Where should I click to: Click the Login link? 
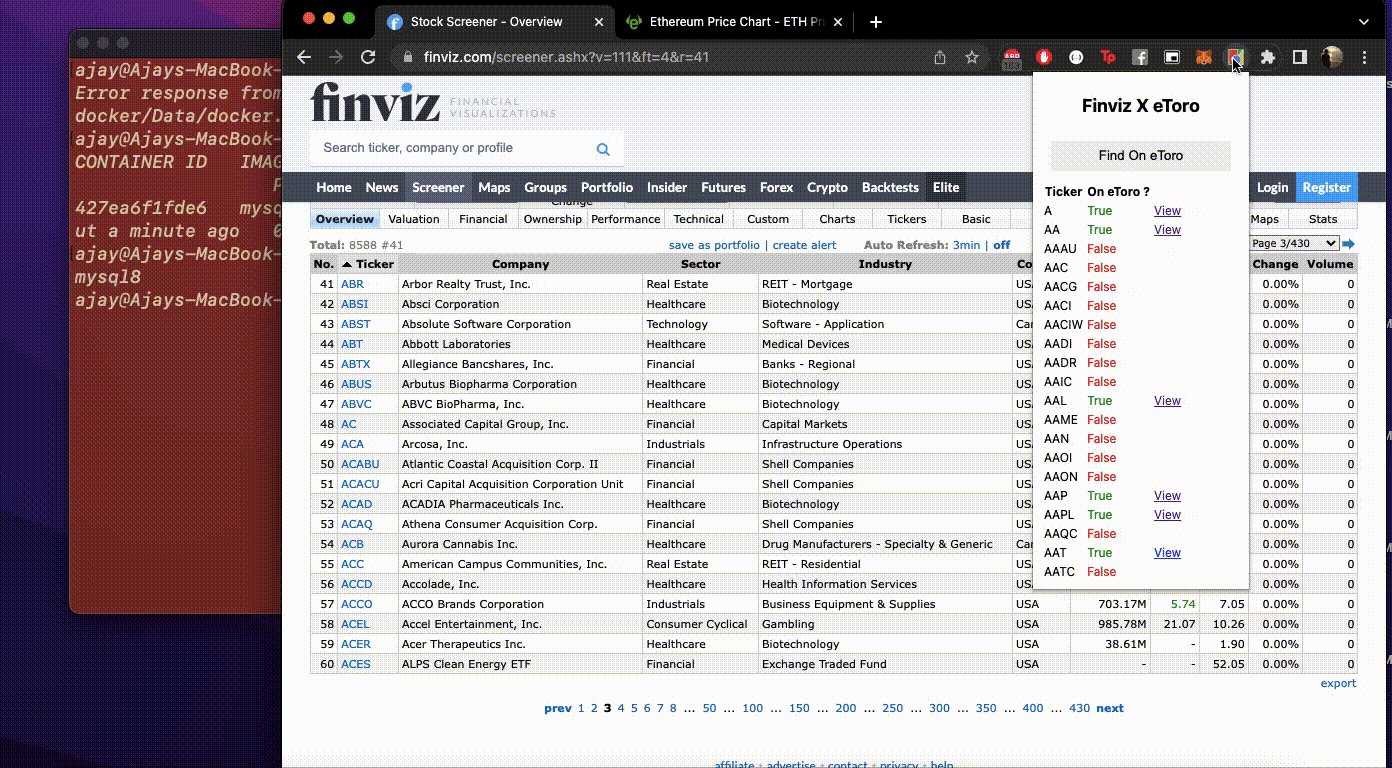click(x=1272, y=187)
